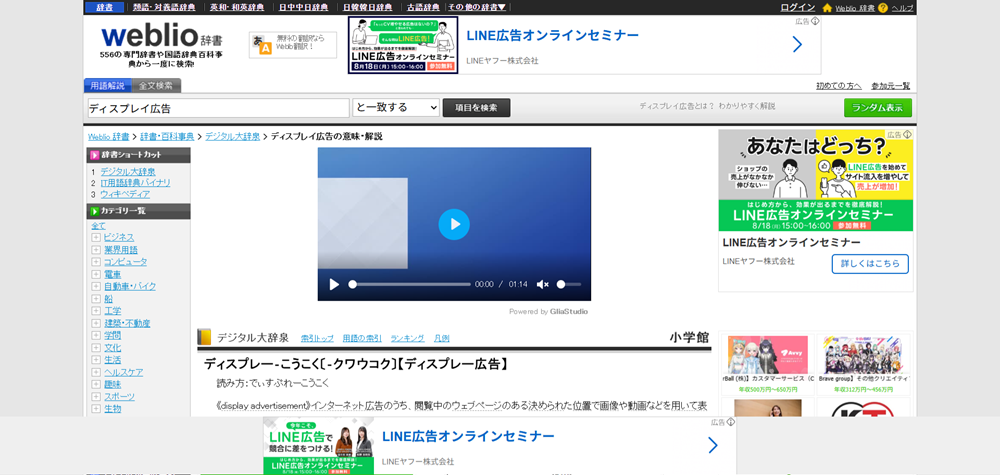The height and width of the screenshot is (475, 1000).
Task: Click the スポーツ category link
Action: tap(119, 397)
